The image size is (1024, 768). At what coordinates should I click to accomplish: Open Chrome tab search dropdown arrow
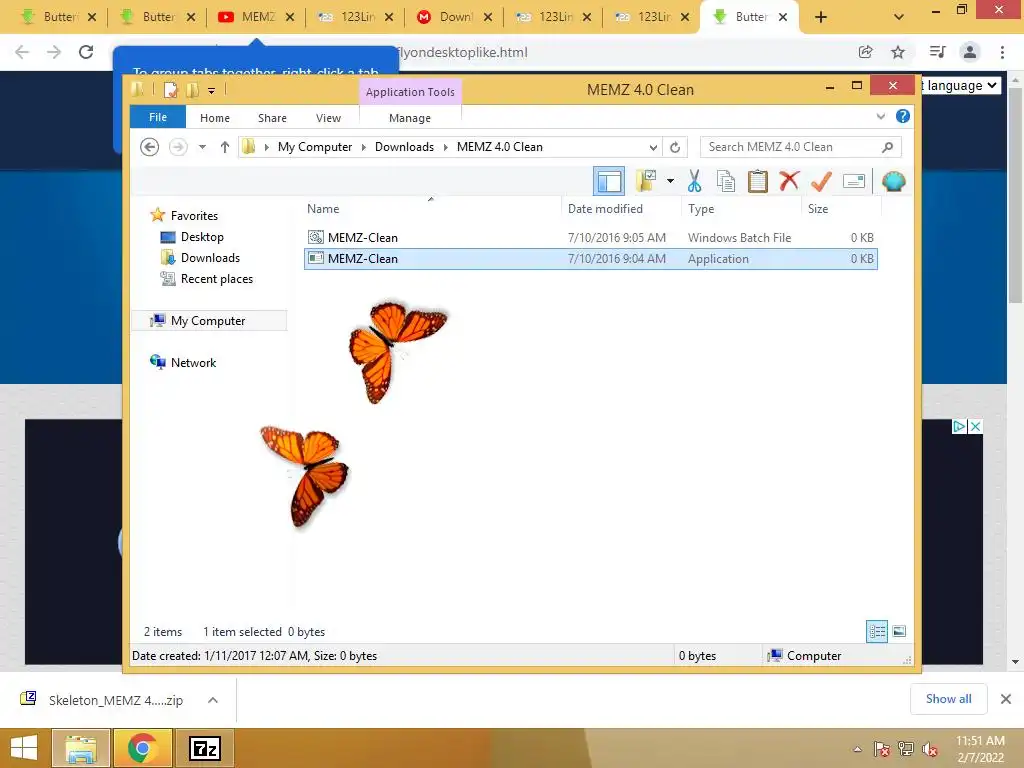(x=899, y=18)
